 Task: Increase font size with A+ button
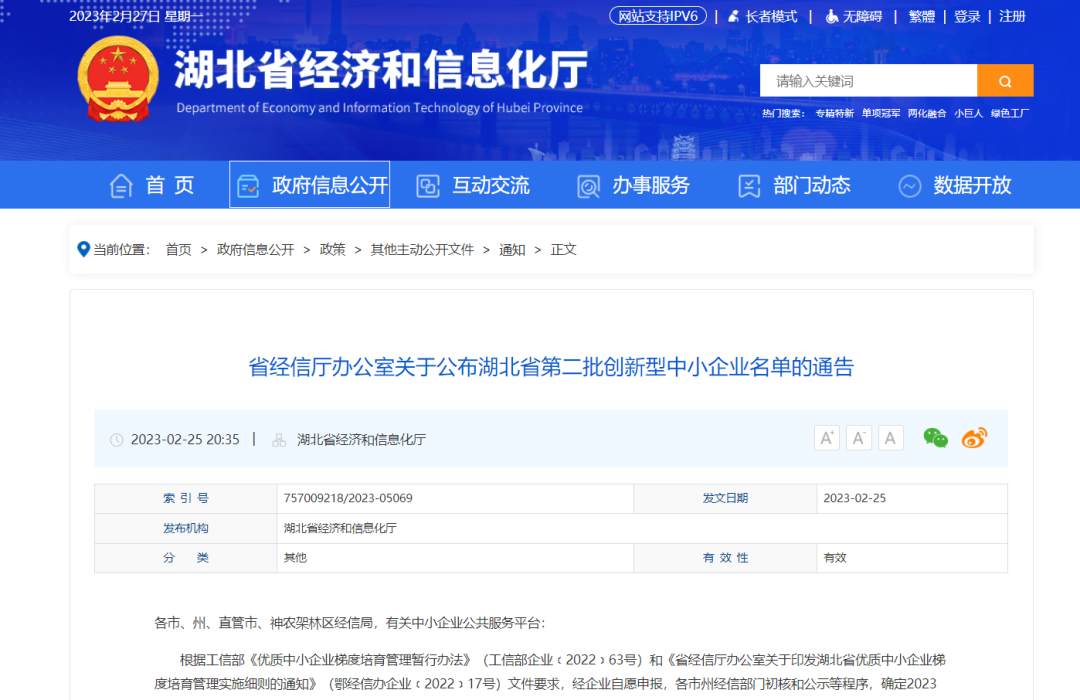pyautogui.click(x=827, y=438)
